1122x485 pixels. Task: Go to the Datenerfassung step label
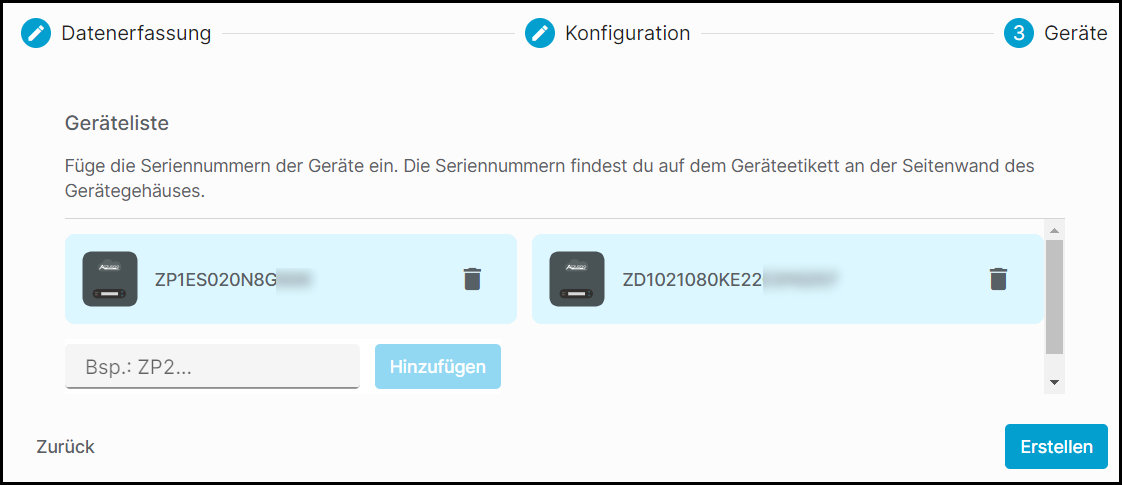[136, 33]
